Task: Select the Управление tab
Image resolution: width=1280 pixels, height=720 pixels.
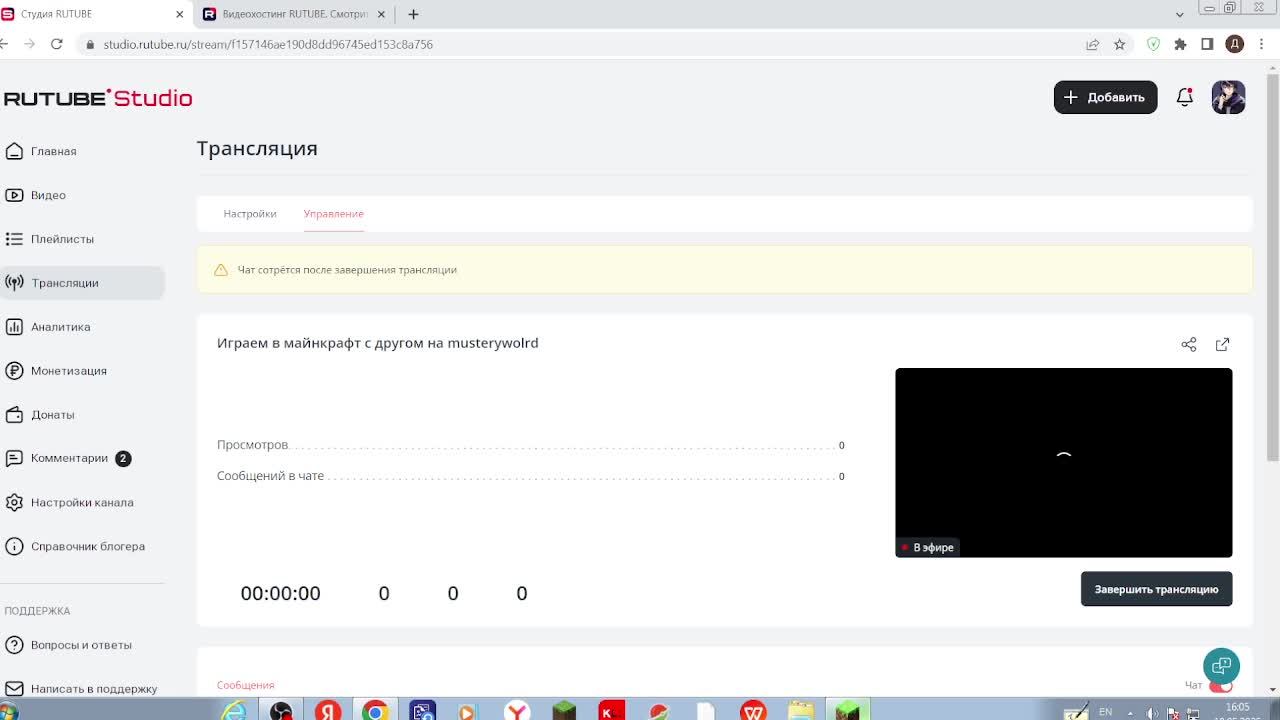Action: point(334,214)
